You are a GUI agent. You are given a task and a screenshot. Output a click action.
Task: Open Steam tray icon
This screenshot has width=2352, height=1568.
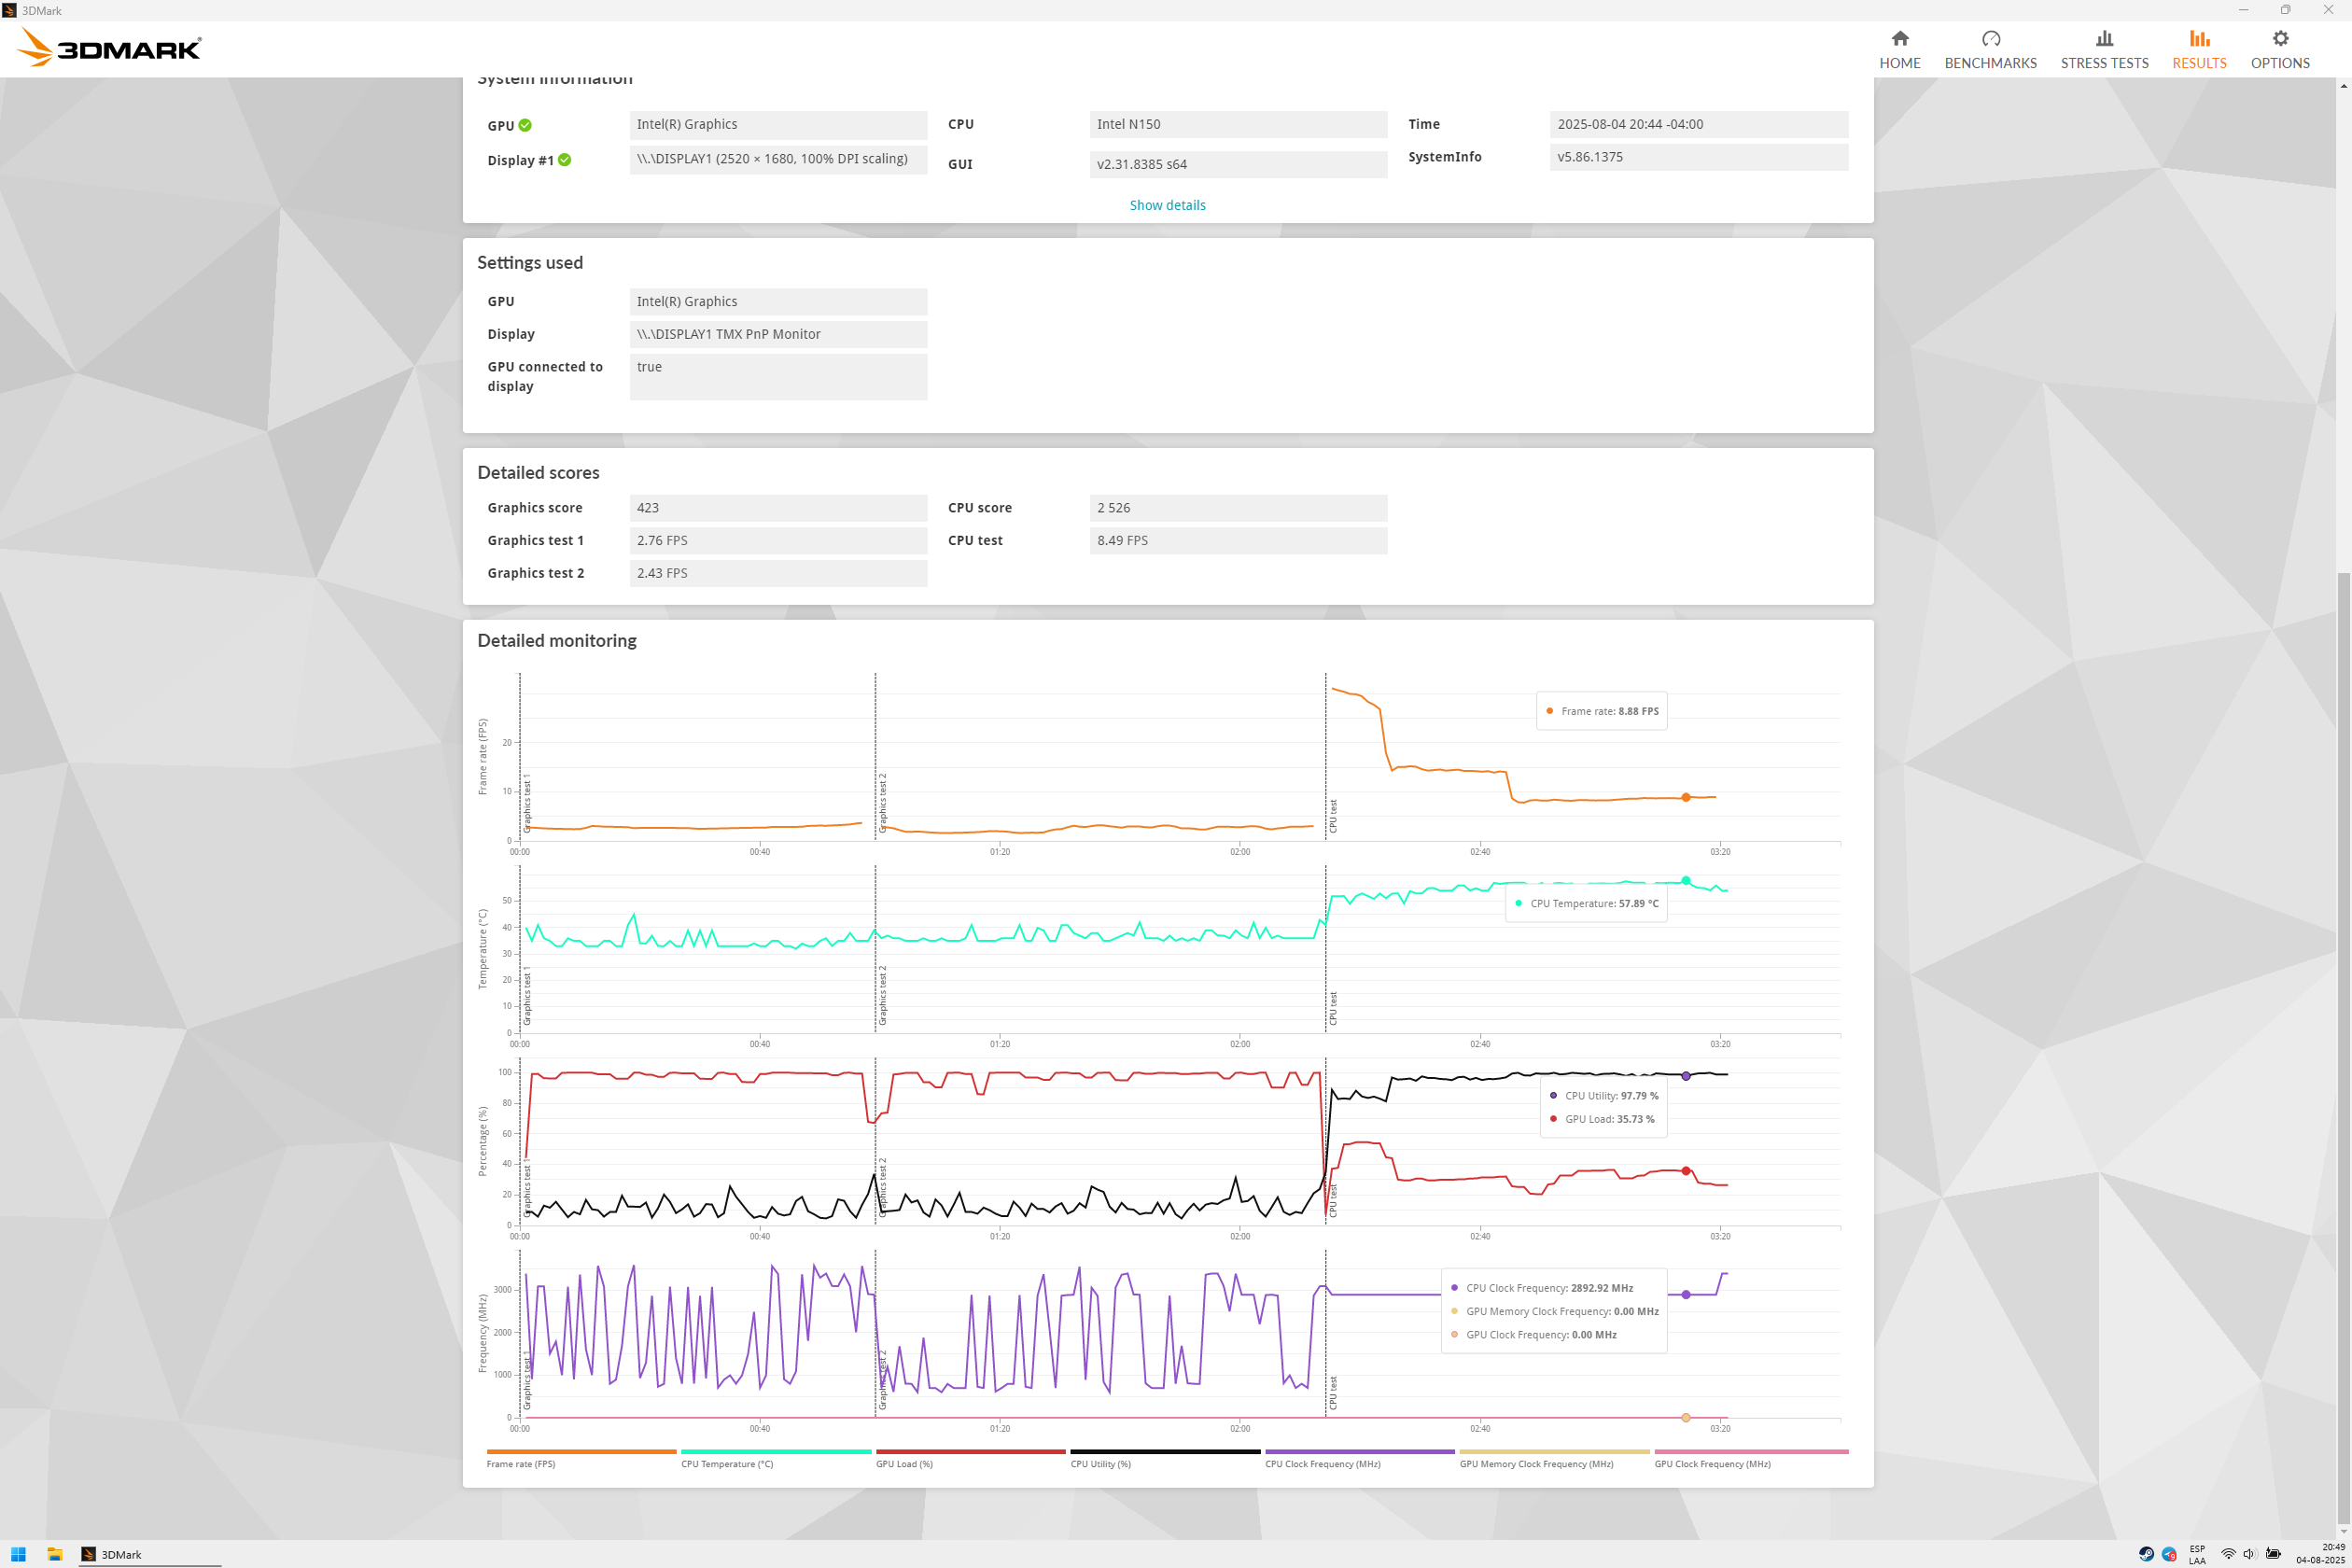point(2146,1554)
